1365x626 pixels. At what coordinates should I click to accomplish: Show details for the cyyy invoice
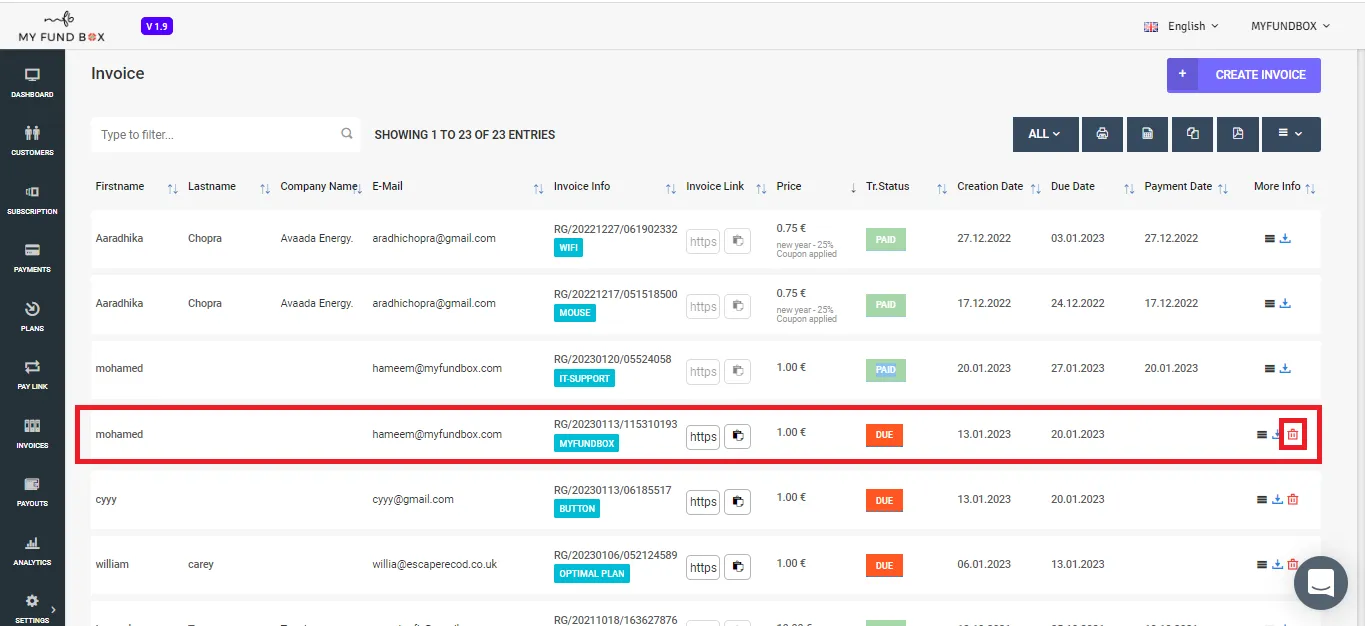coord(1262,500)
